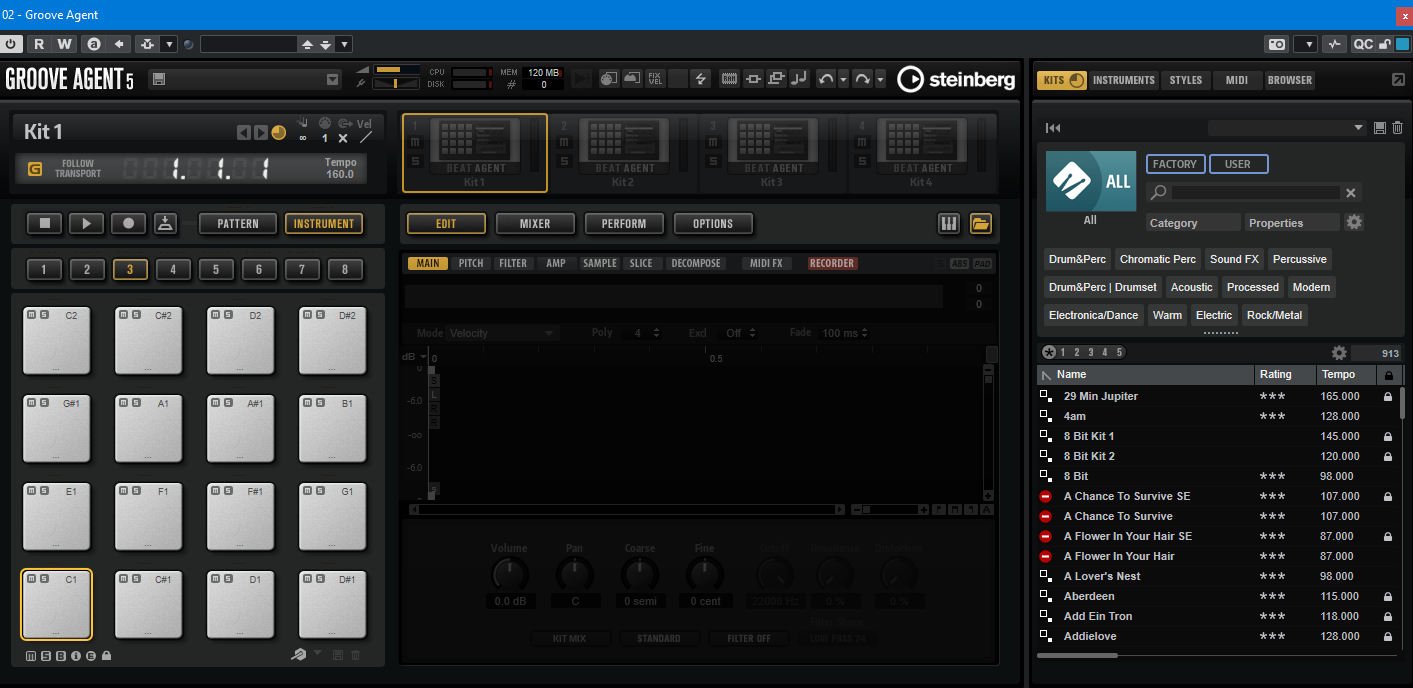Open the MIXER page

click(x=535, y=223)
